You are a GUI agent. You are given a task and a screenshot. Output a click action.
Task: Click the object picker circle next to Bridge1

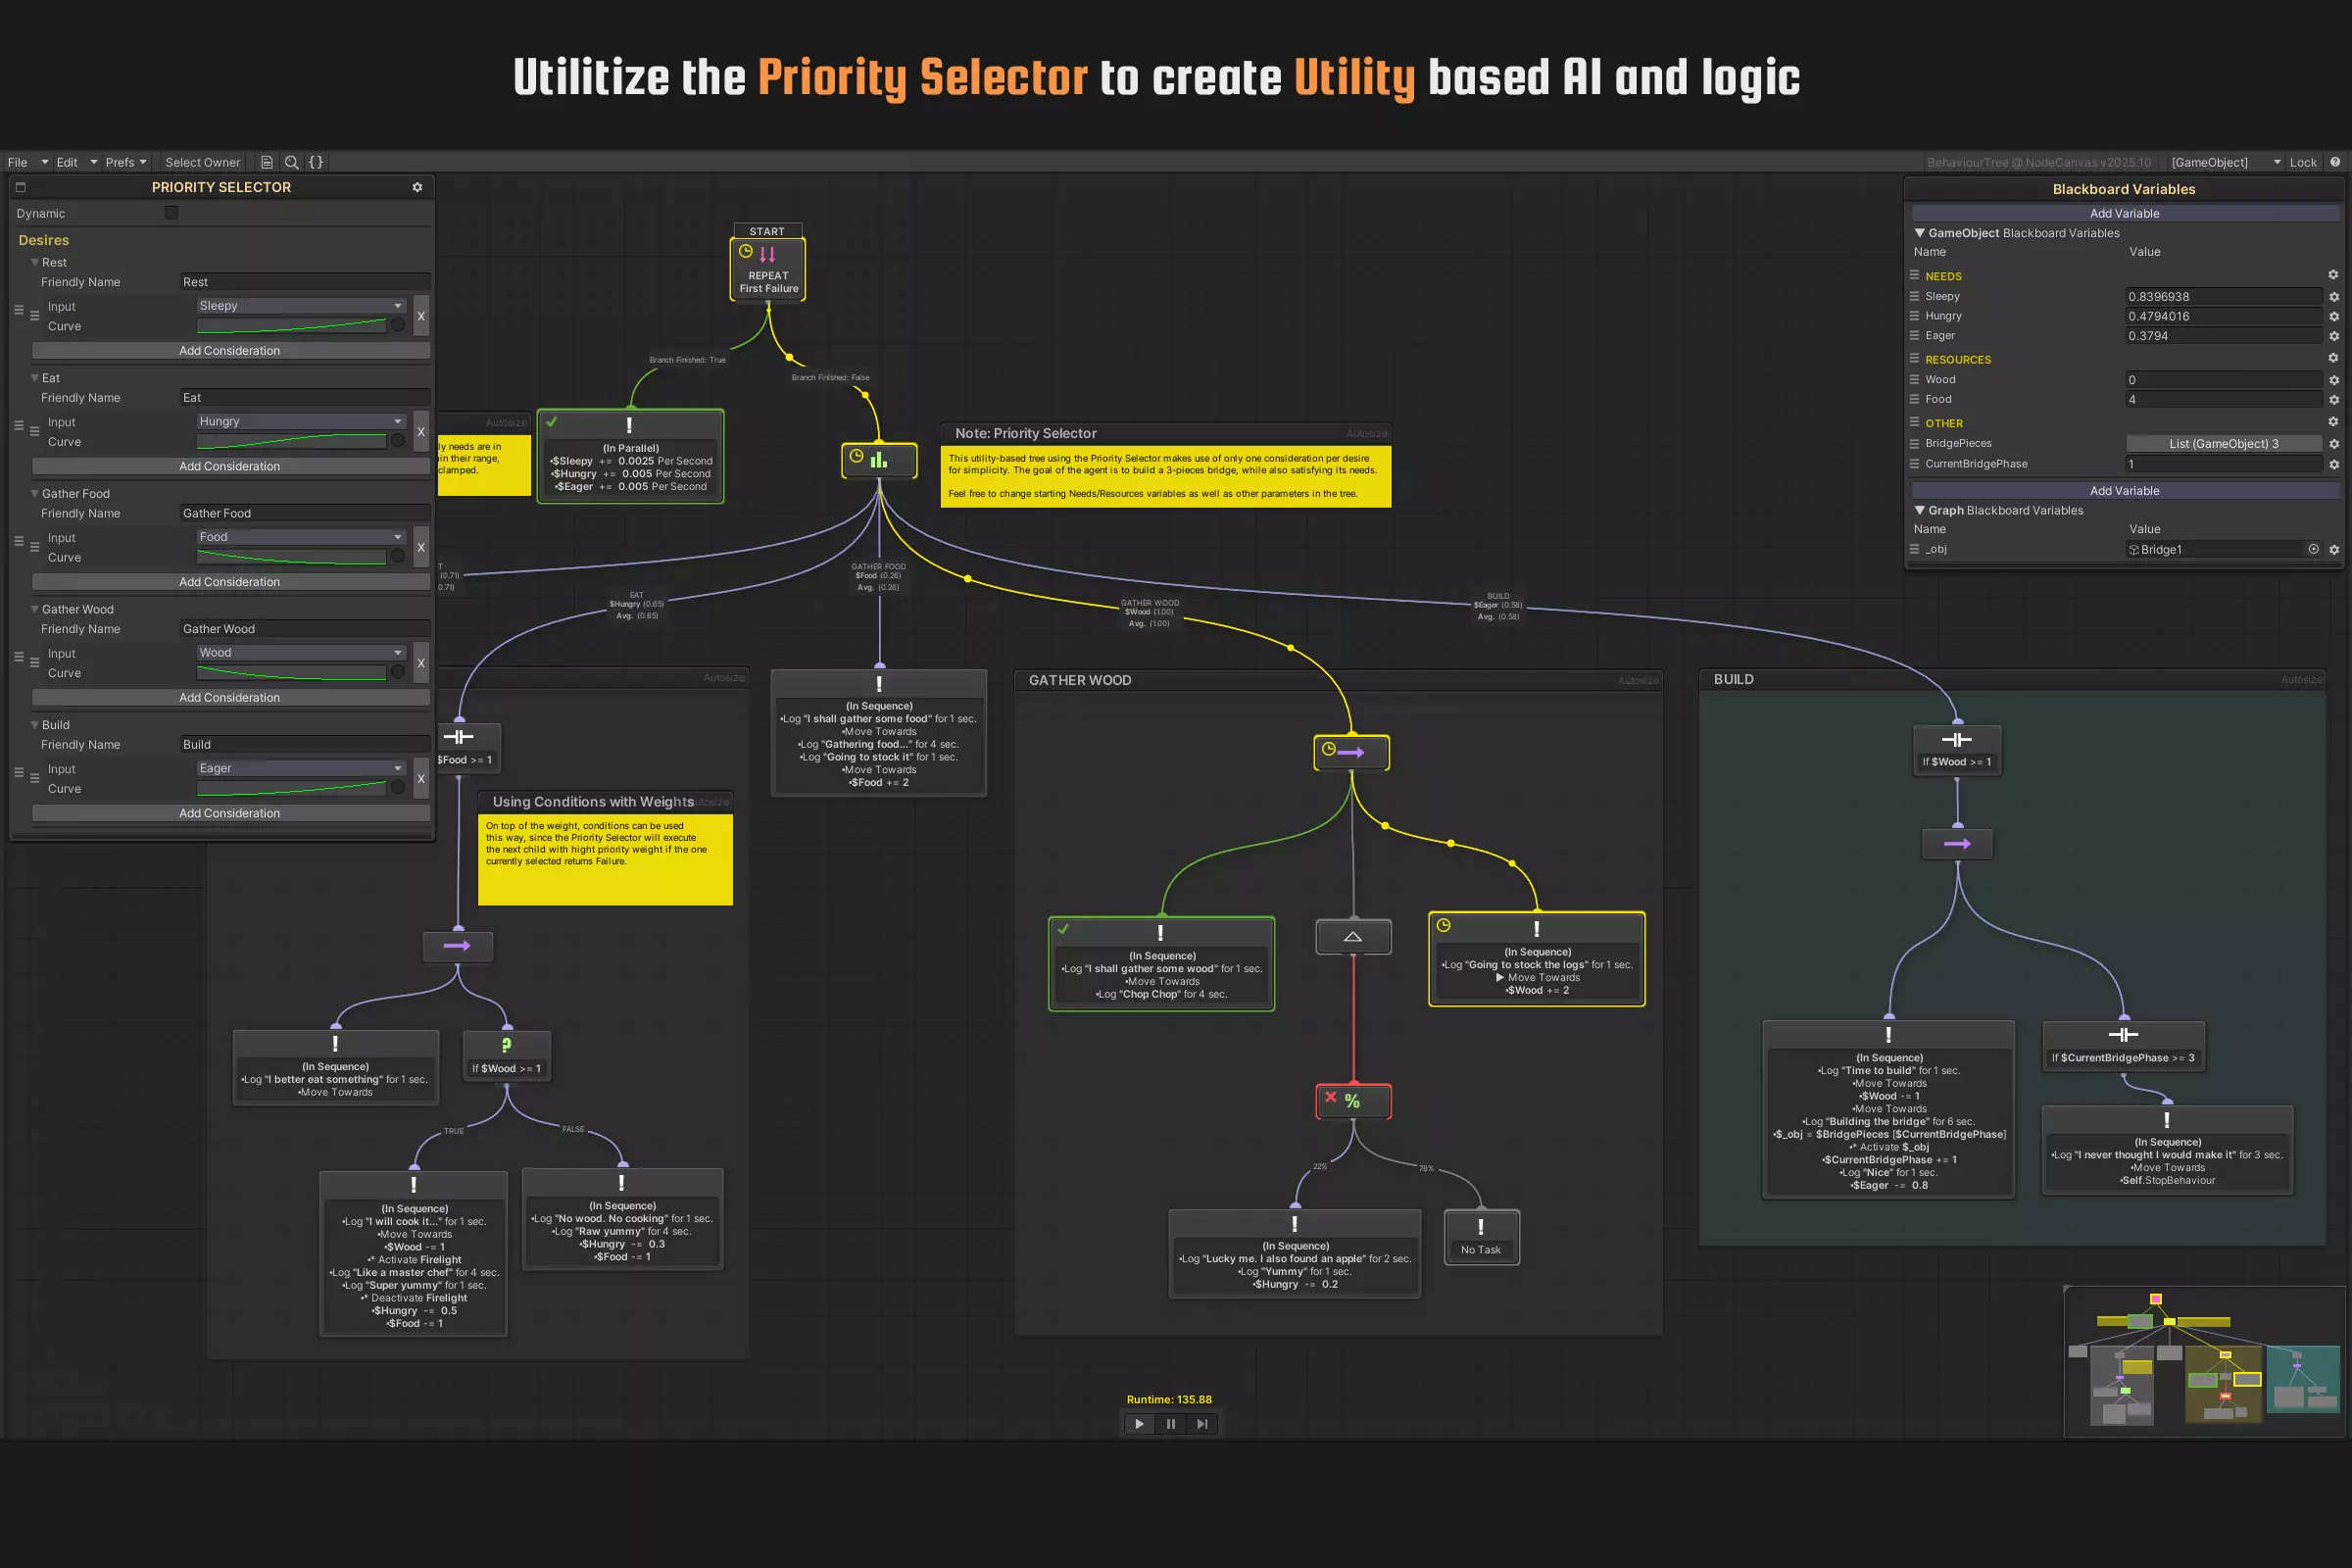click(x=2313, y=549)
